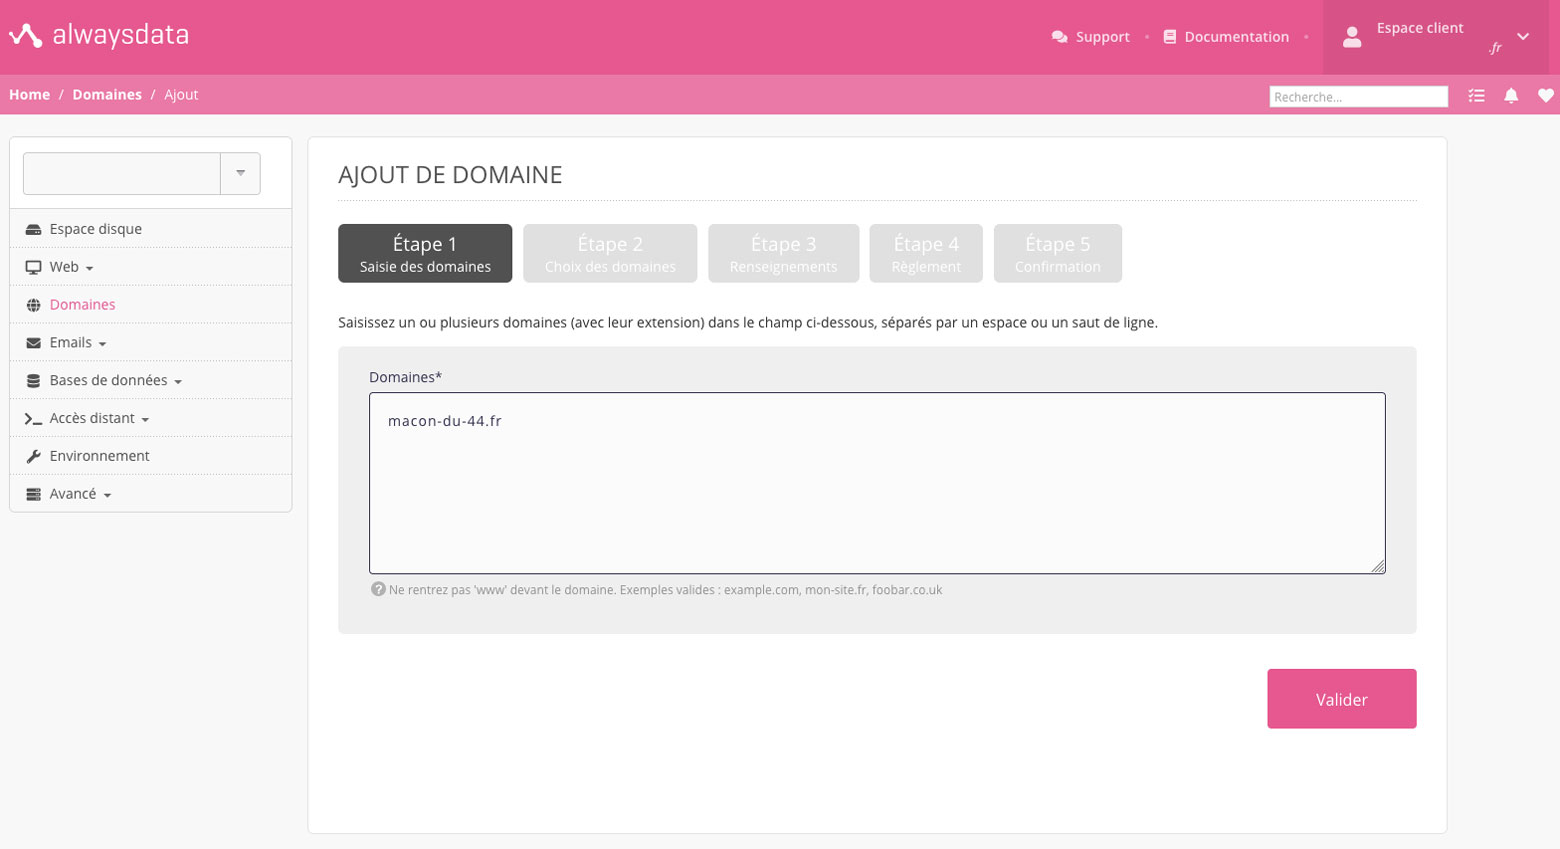Click the Support chat bubbles icon
The image size is (1560, 849).
[x=1059, y=37]
